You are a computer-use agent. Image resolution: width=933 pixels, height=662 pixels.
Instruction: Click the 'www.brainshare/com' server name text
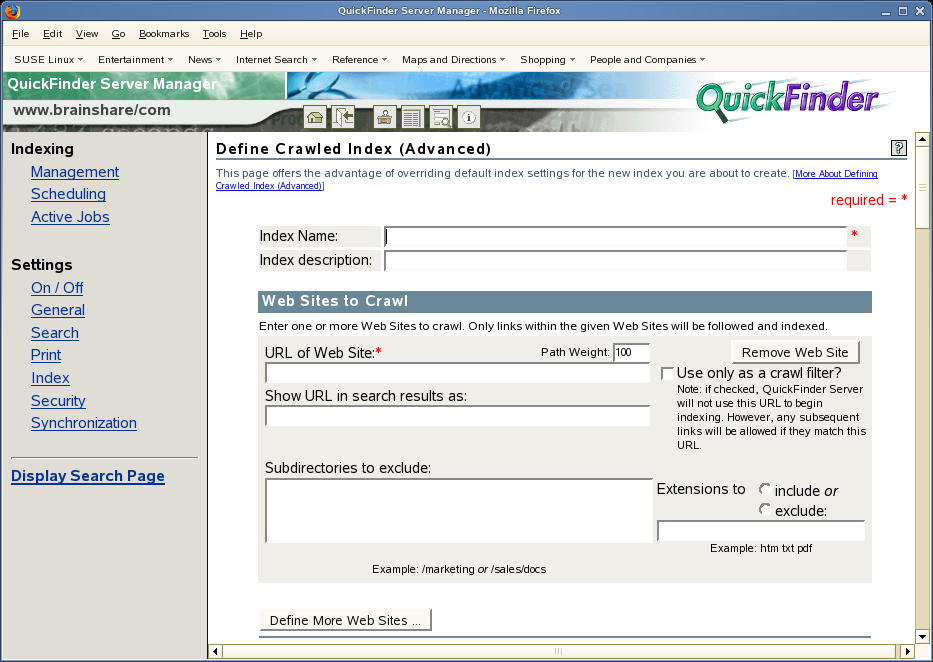click(x=92, y=110)
